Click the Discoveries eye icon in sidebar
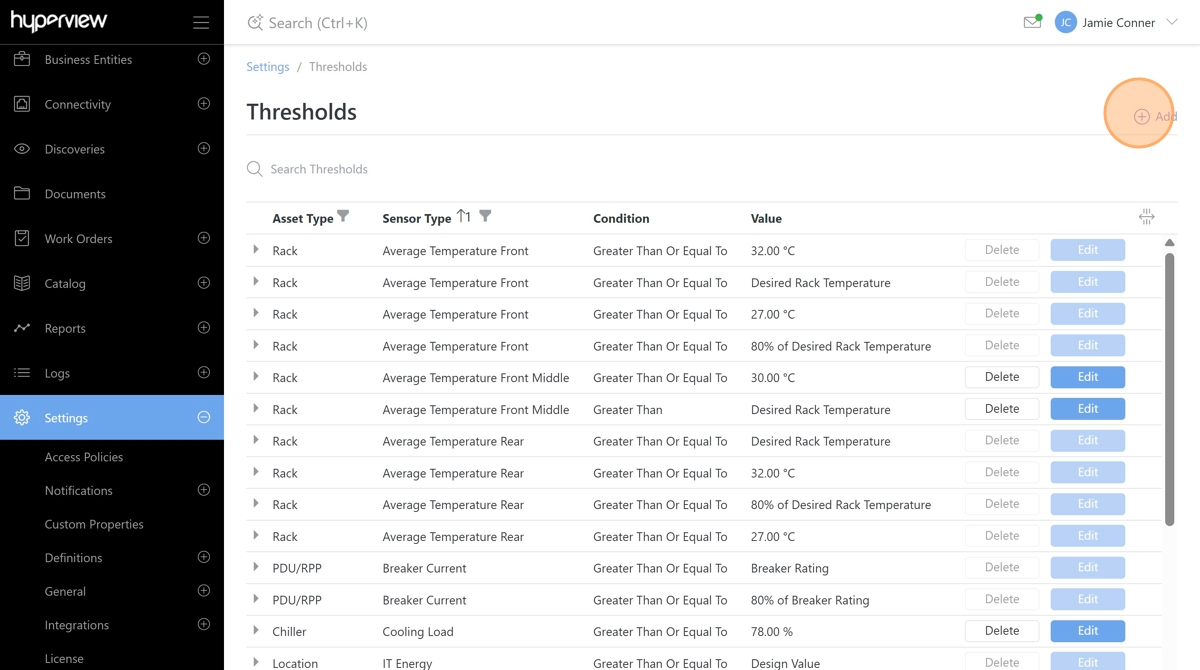The width and height of the screenshot is (1200, 670). pyautogui.click(x=22, y=149)
